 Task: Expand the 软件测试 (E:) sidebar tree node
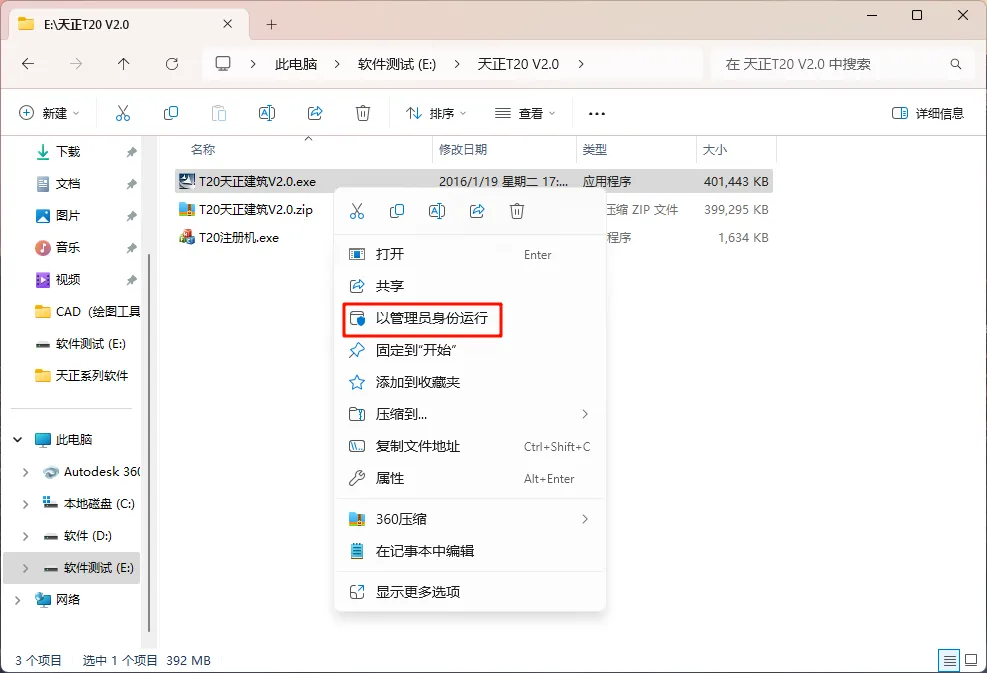pos(25,568)
